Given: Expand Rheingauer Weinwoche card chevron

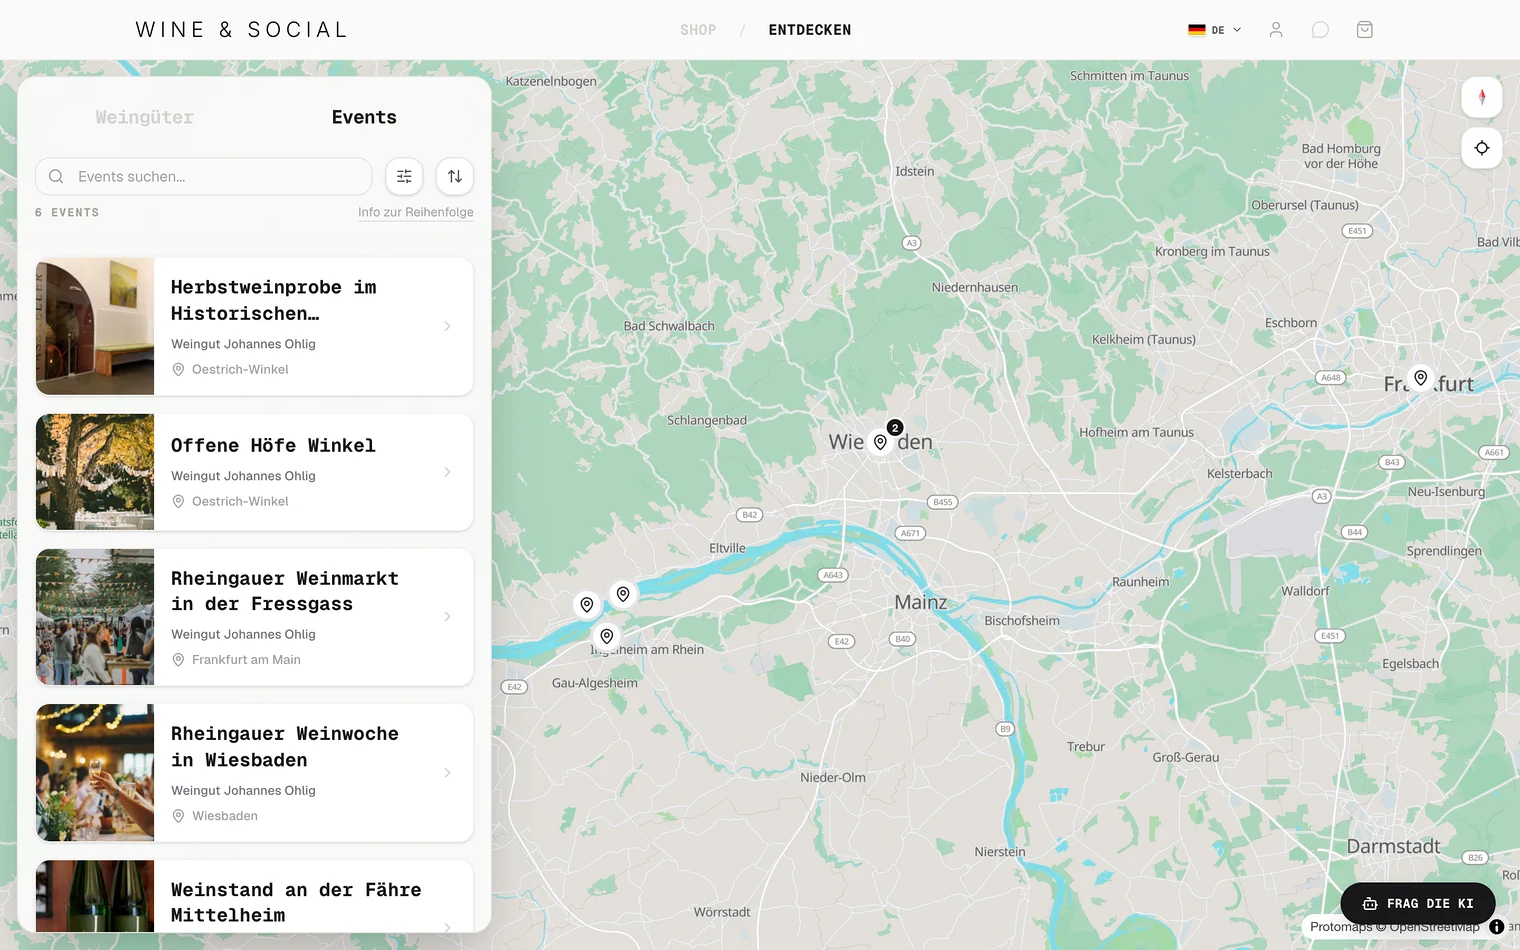Looking at the screenshot, I should coord(447,773).
